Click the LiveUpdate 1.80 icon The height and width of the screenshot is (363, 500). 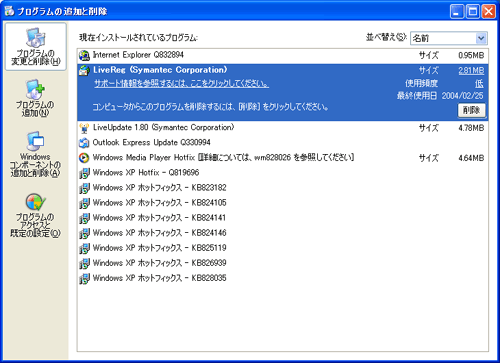tap(84, 128)
